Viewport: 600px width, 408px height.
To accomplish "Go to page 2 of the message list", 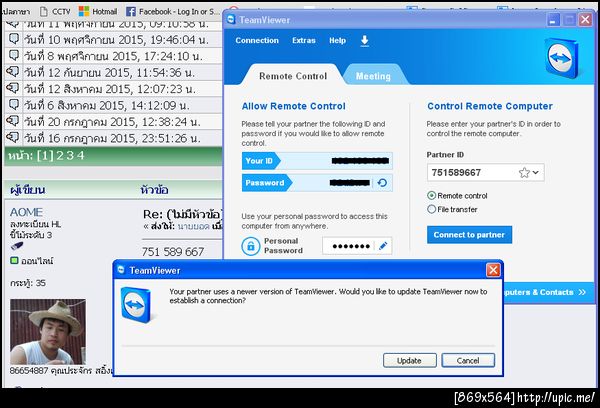I will (60, 156).
